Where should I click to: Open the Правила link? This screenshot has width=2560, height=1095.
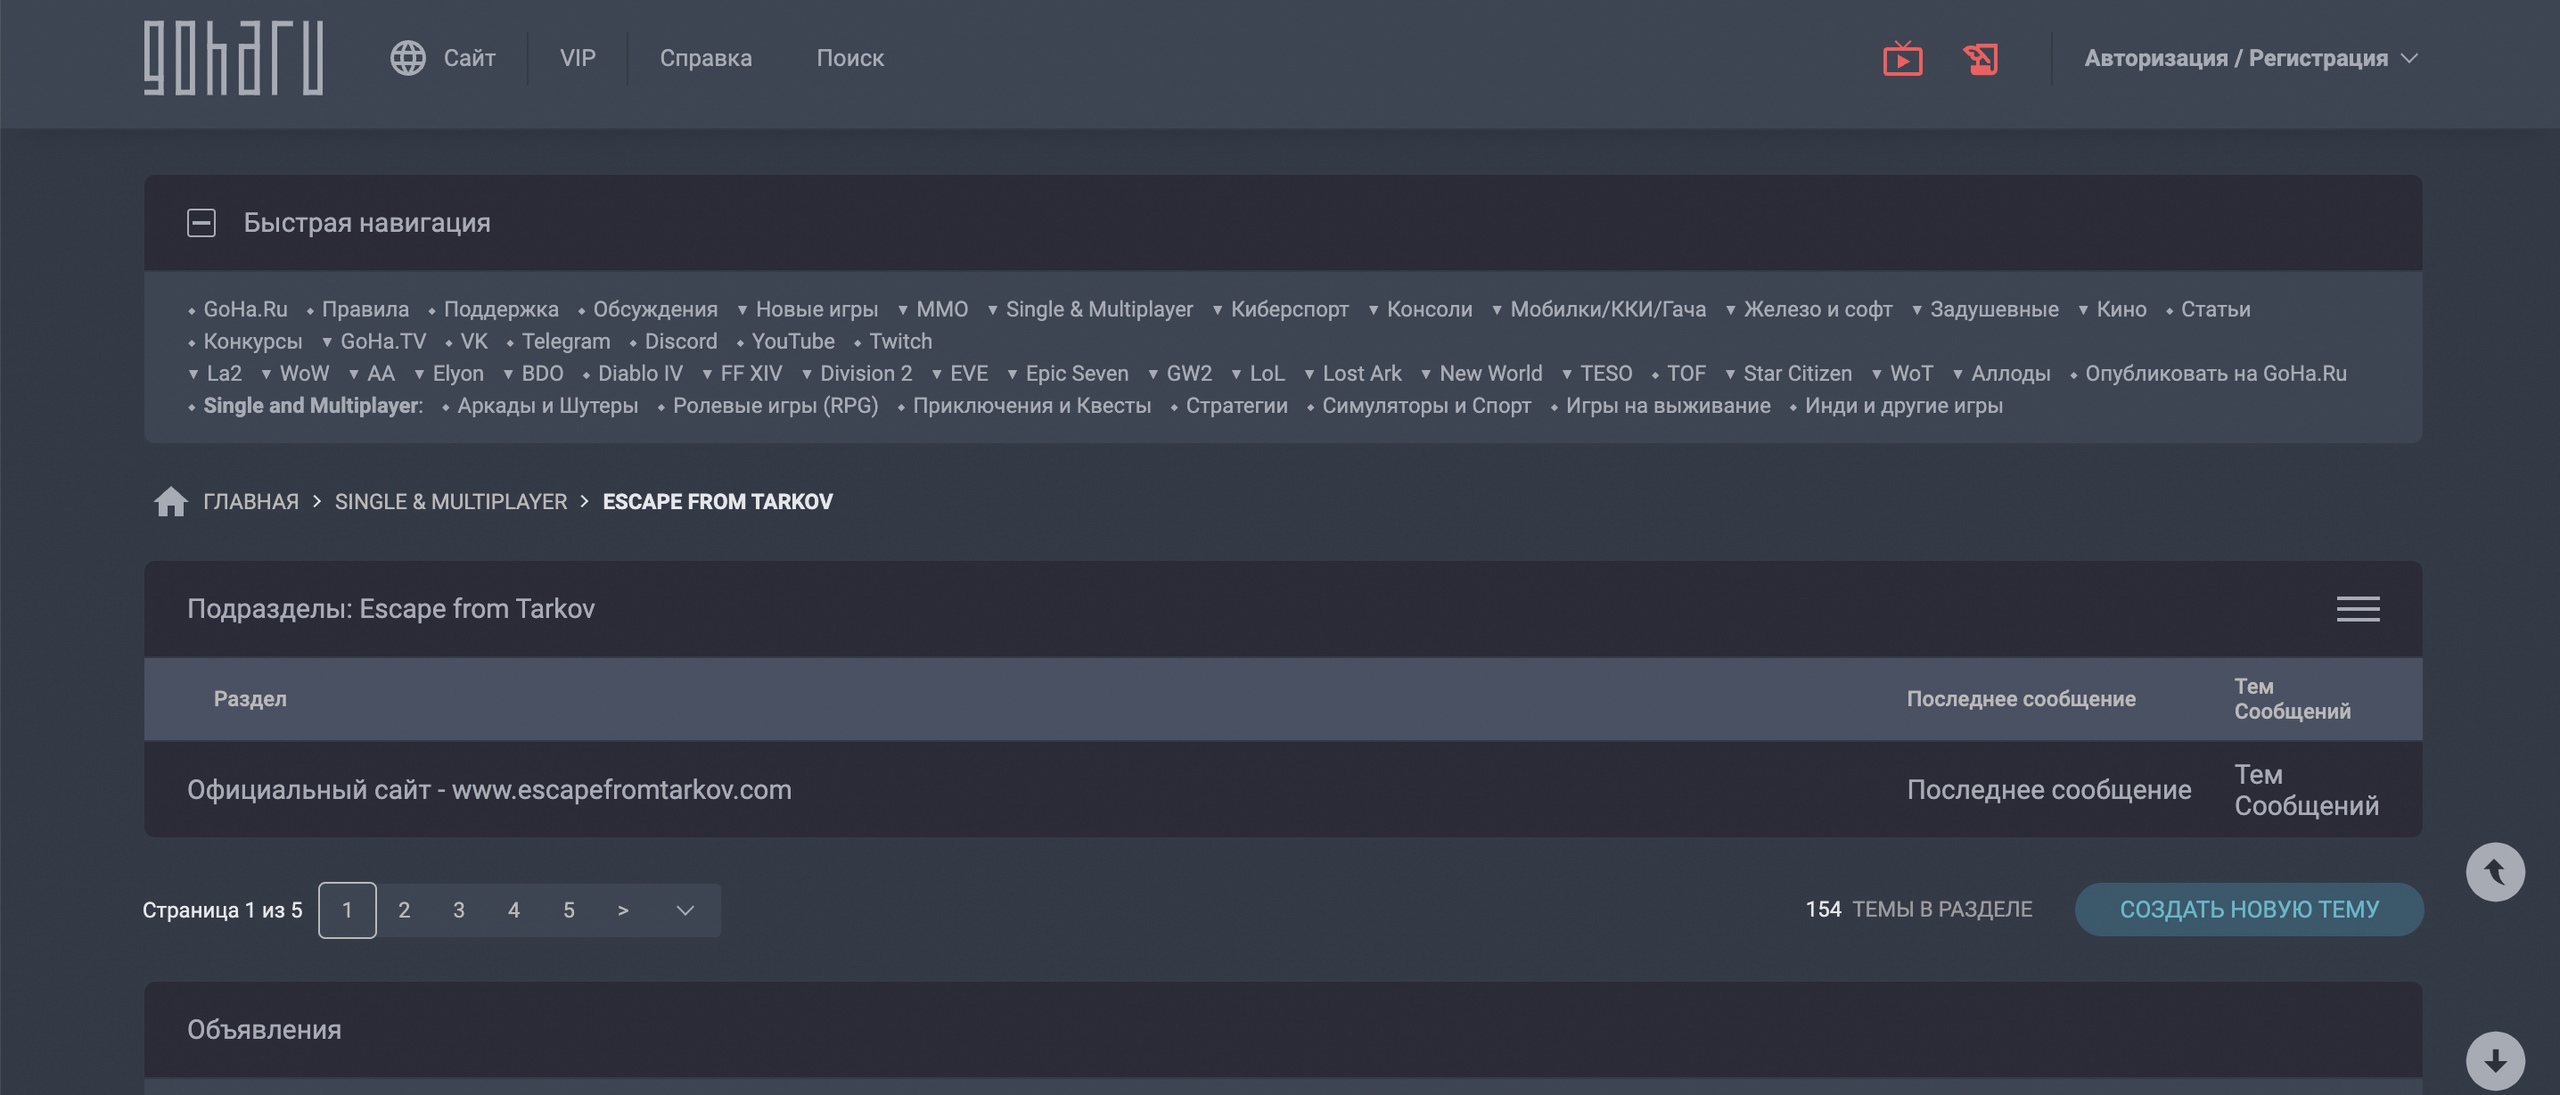[365, 309]
